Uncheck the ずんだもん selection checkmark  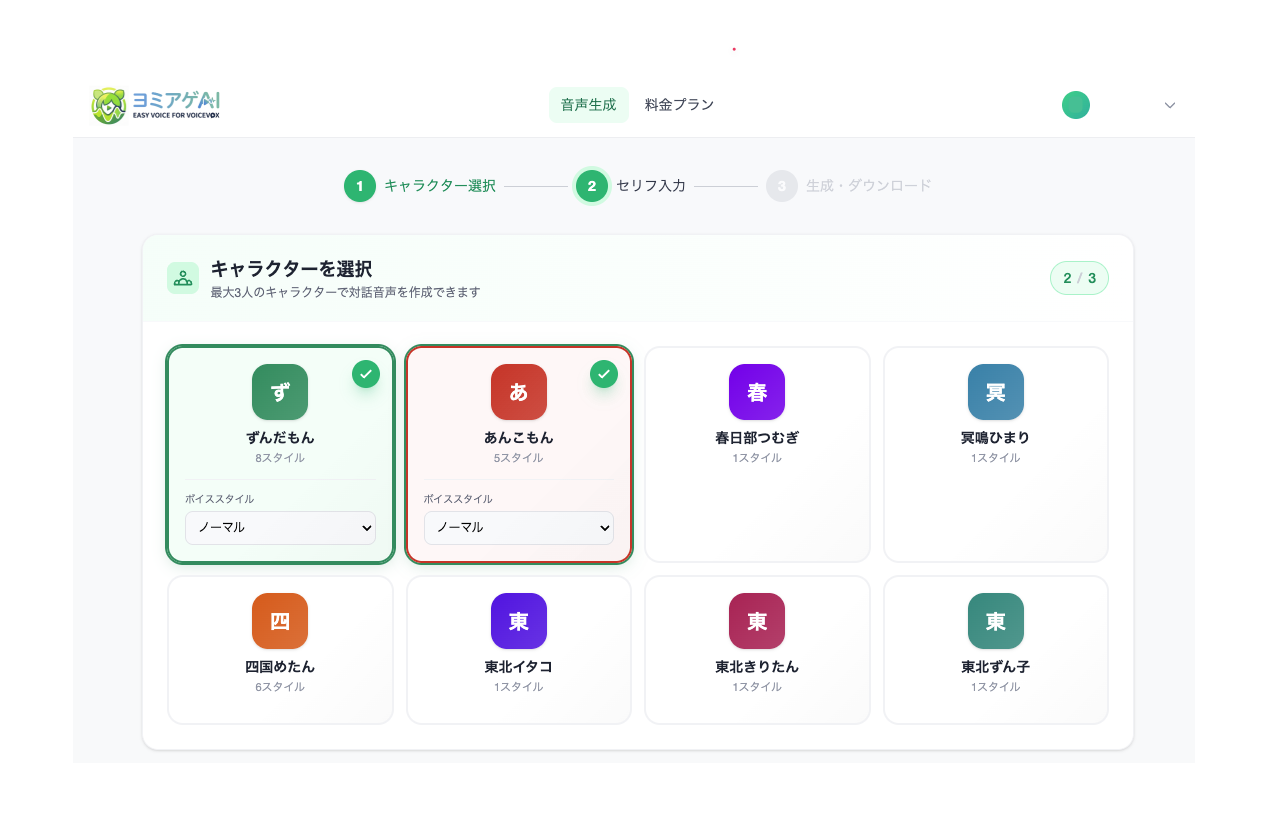click(366, 374)
